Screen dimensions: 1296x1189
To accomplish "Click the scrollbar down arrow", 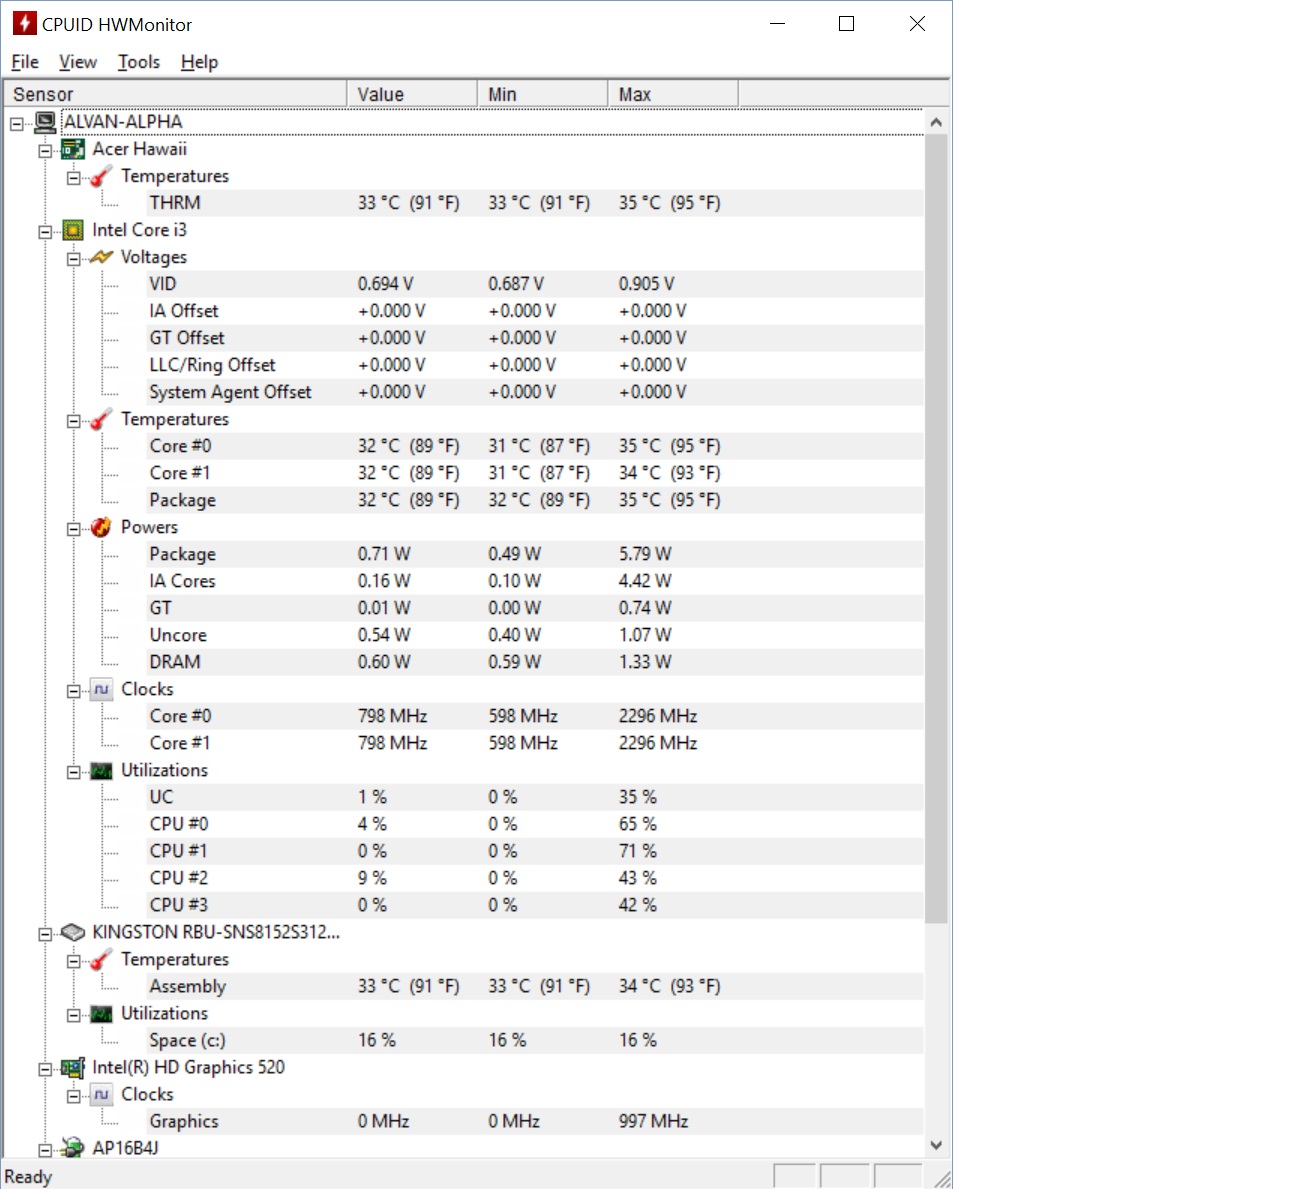I will [x=936, y=1145].
